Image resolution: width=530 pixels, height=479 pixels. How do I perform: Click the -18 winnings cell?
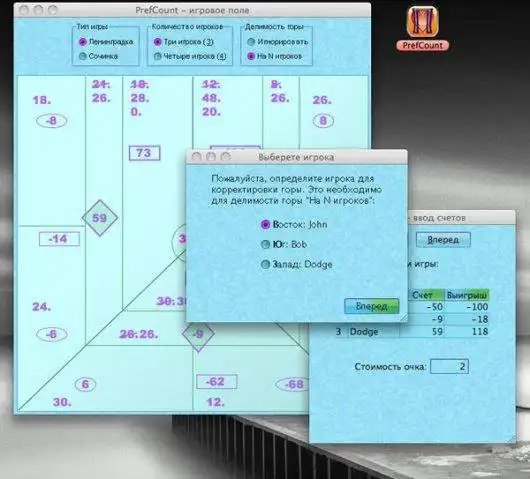click(467, 319)
